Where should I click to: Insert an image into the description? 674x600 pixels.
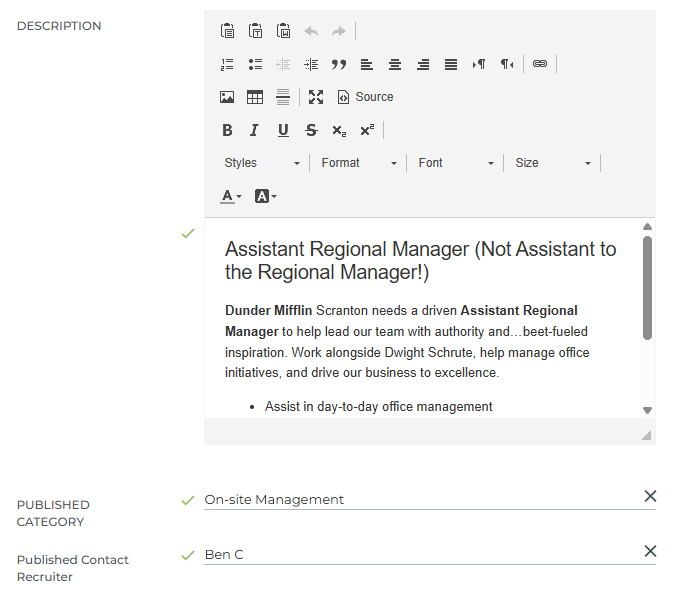pos(227,97)
